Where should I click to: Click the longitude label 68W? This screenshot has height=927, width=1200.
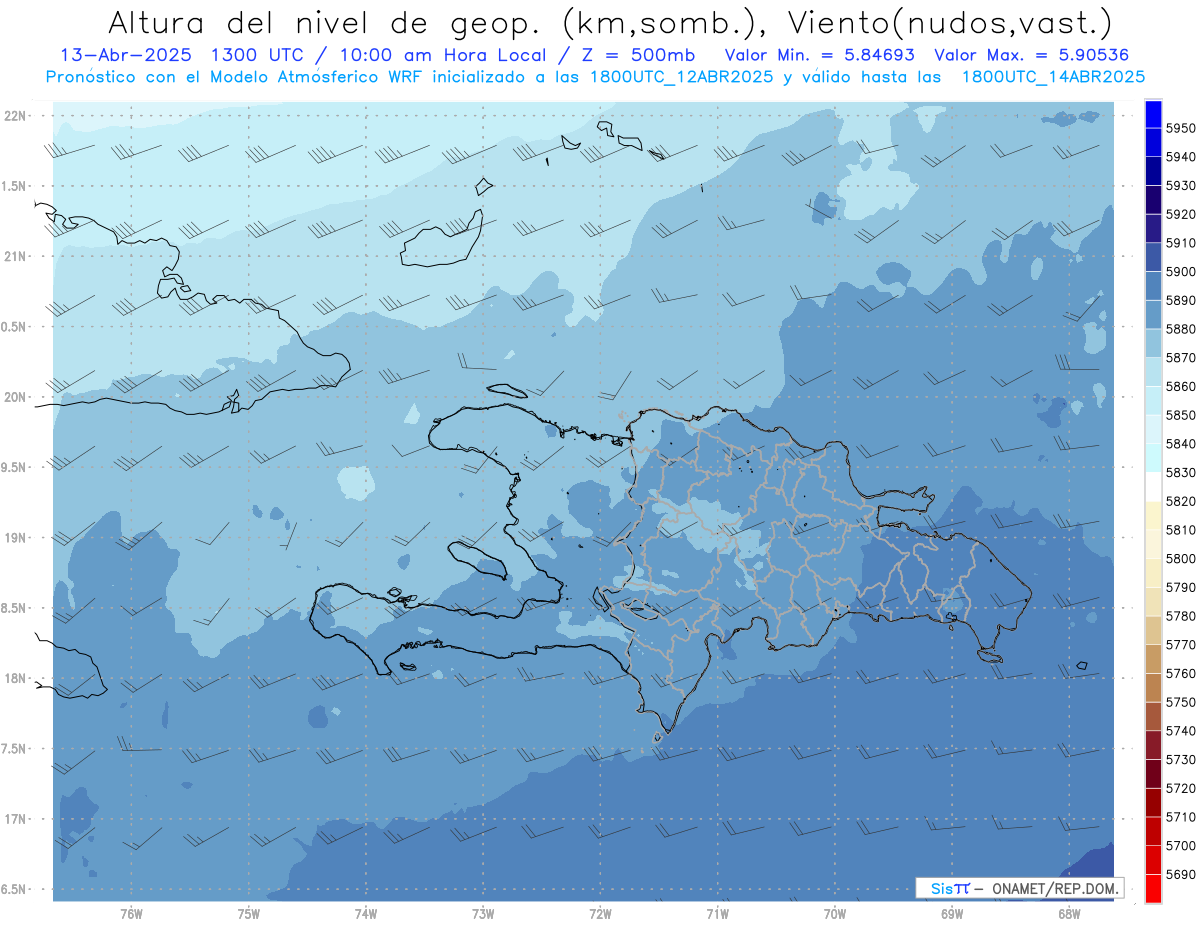[x=1069, y=914]
